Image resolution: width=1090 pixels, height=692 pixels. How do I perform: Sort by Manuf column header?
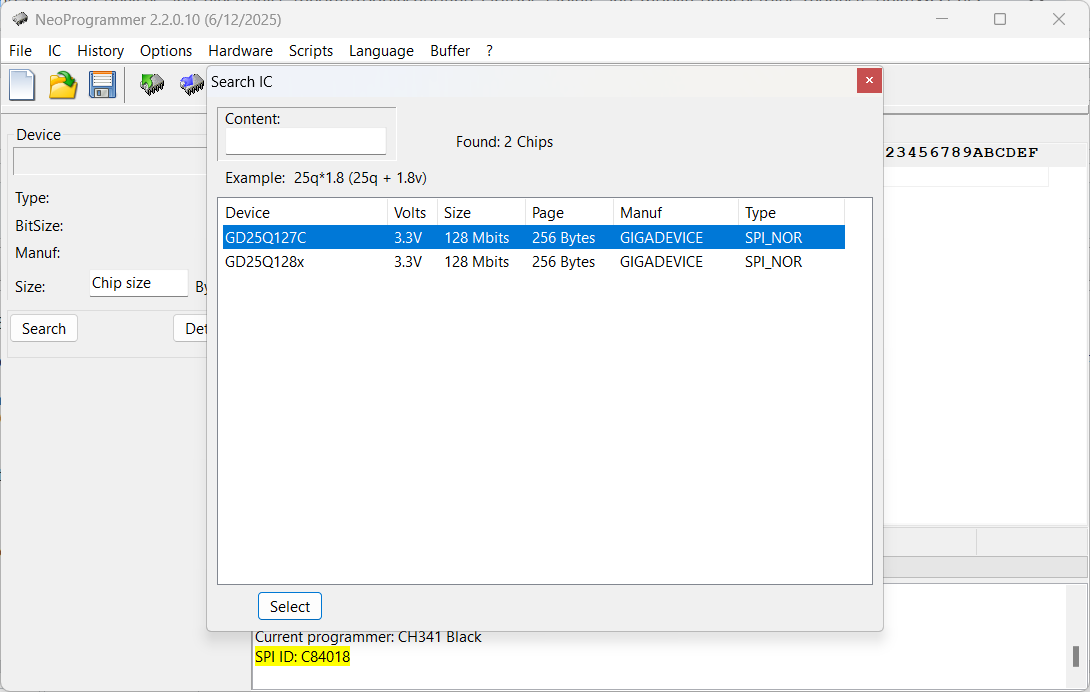(676, 212)
